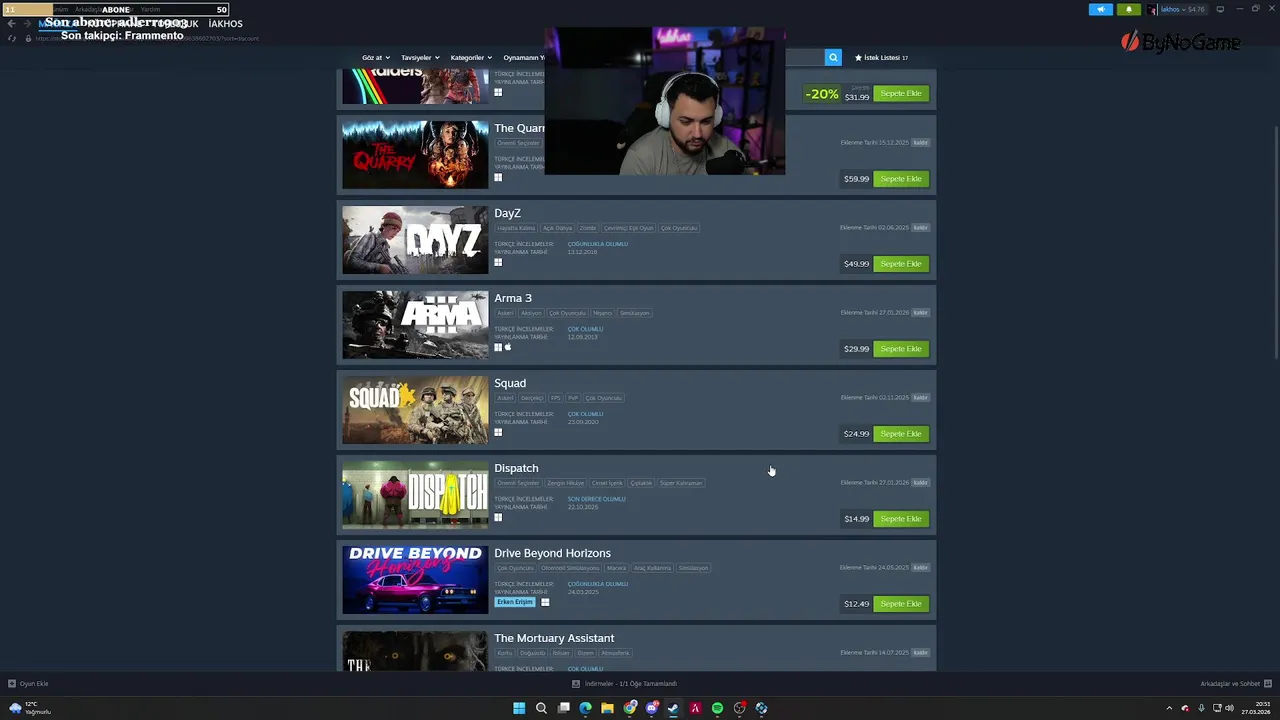Remove Arma 3 from wishlist via kaldır
The width and height of the screenshot is (1280, 720).
921,313
